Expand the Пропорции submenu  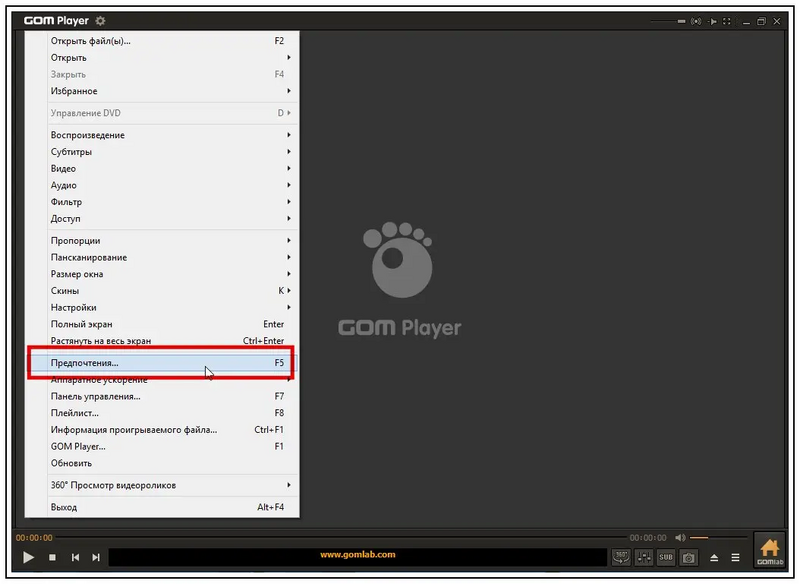click(x=162, y=241)
